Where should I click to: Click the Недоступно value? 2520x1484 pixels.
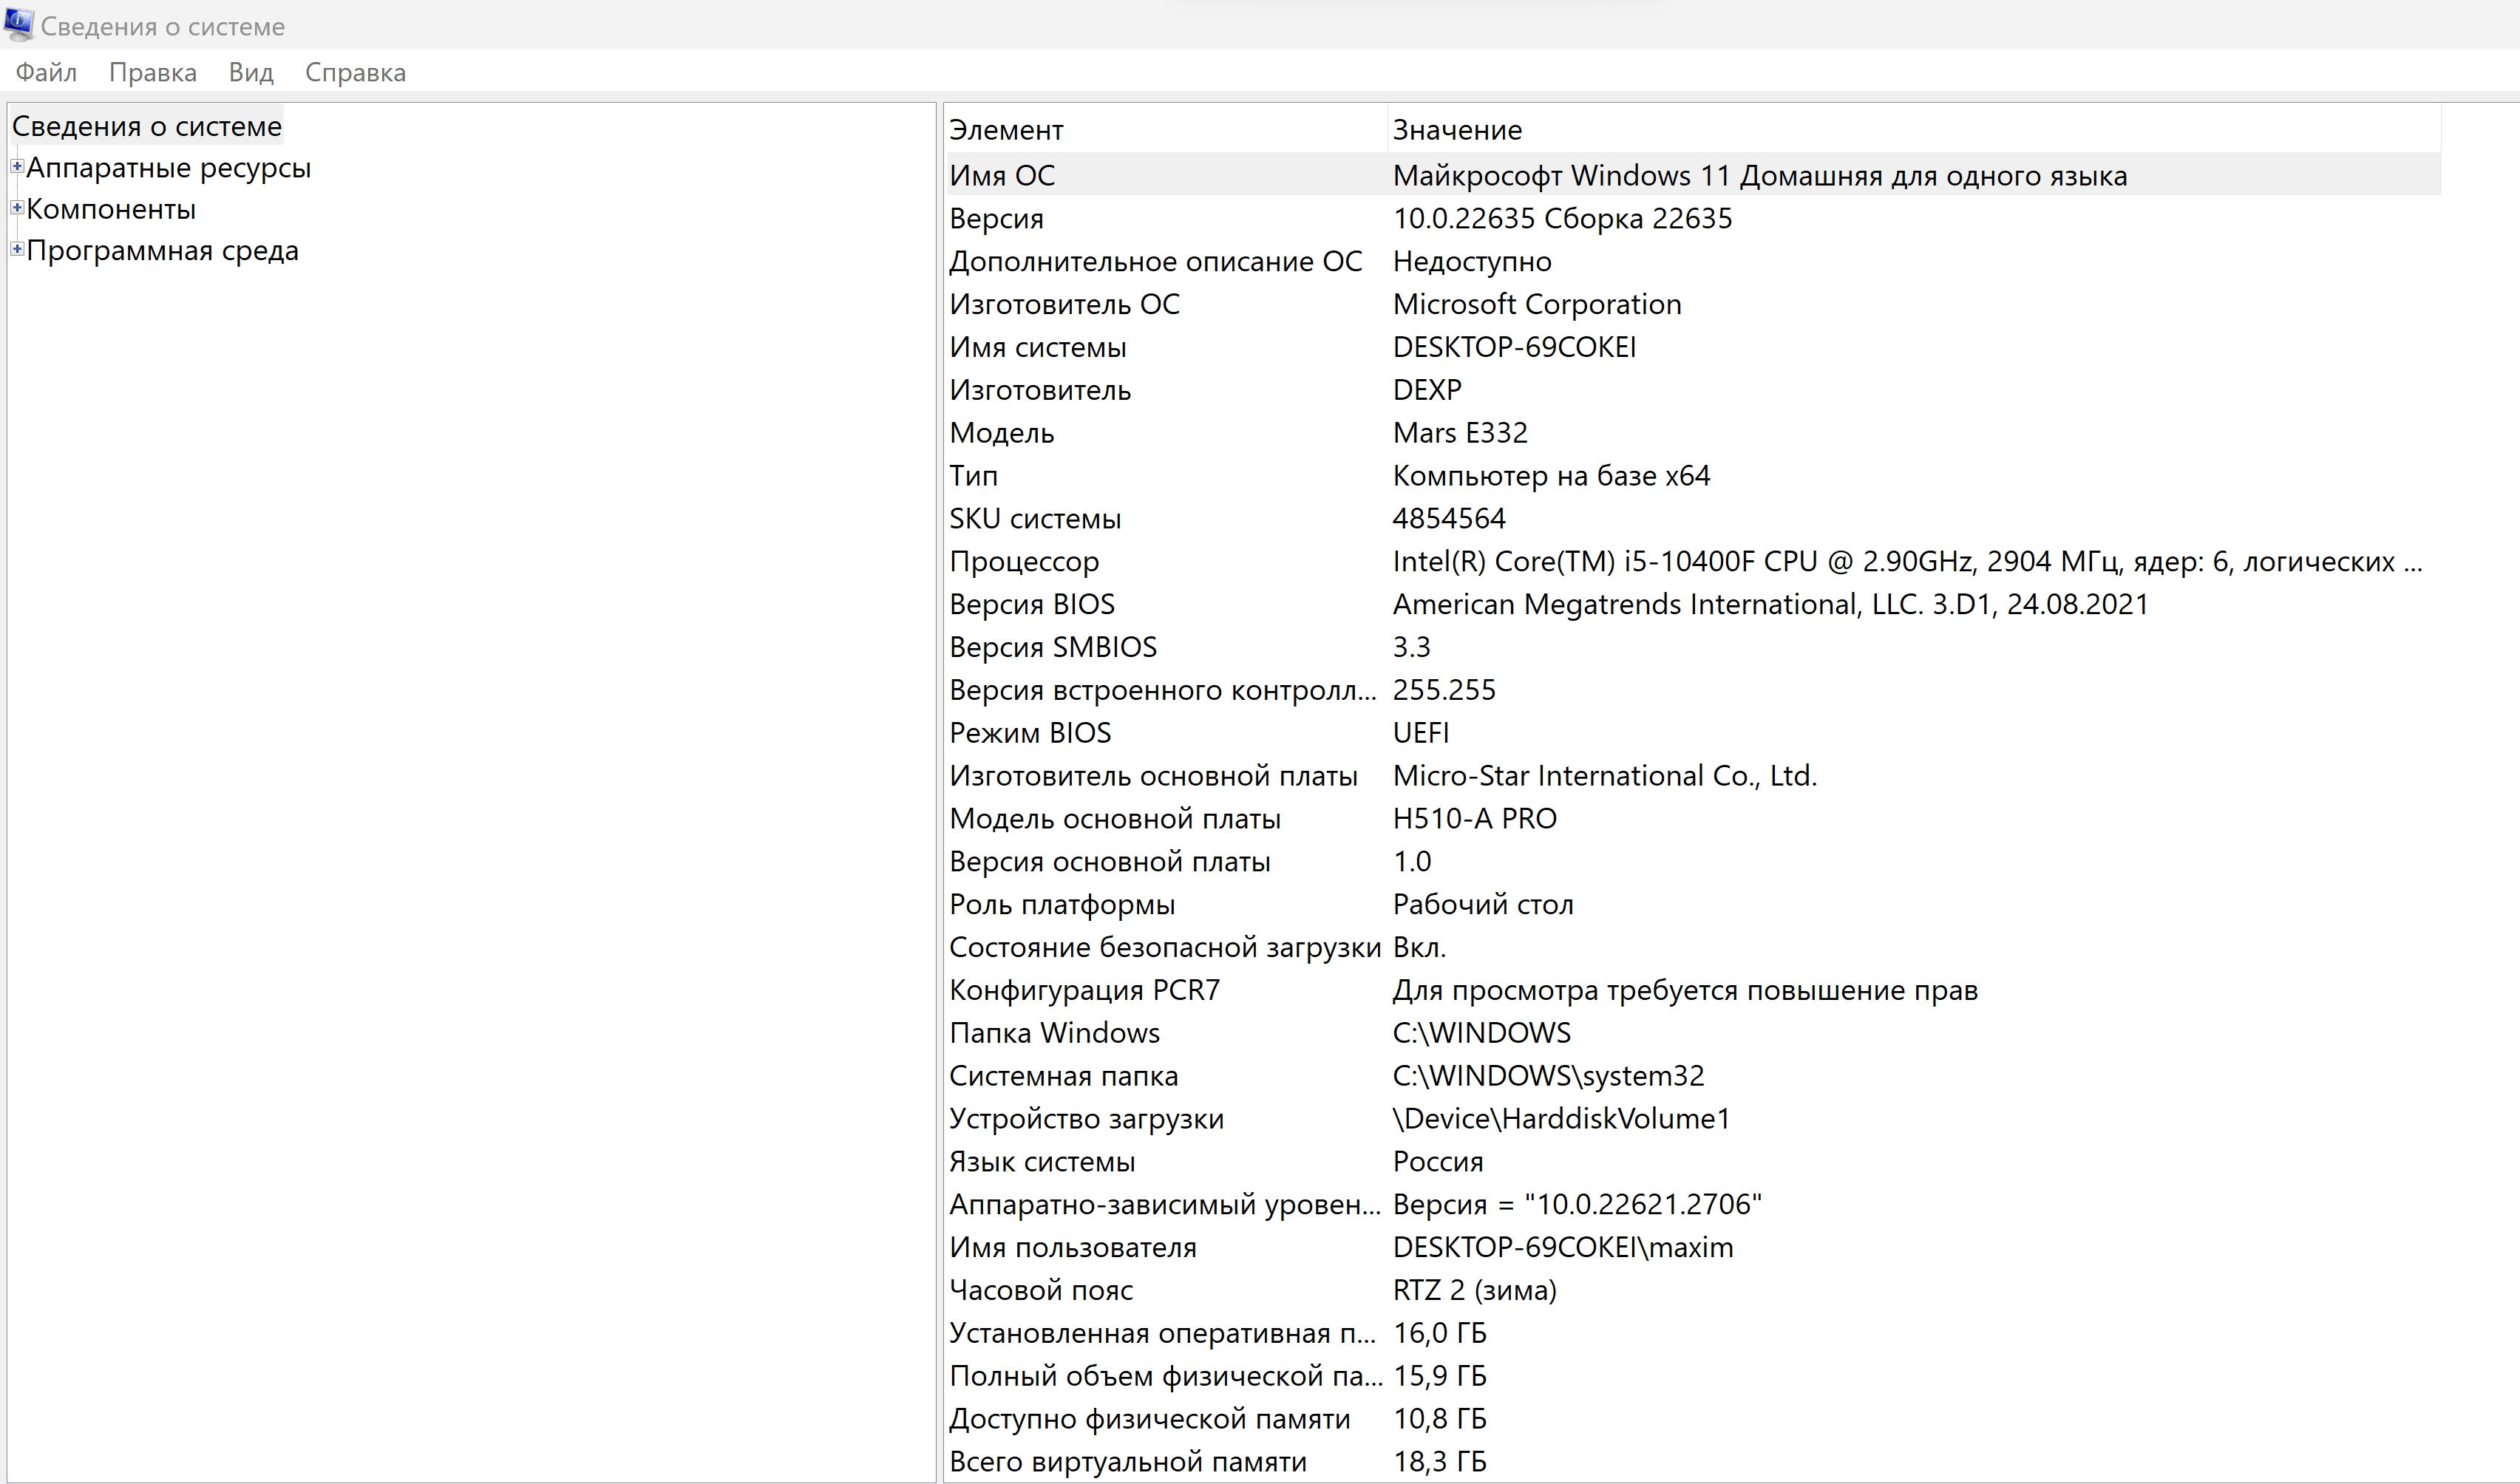1472,262
